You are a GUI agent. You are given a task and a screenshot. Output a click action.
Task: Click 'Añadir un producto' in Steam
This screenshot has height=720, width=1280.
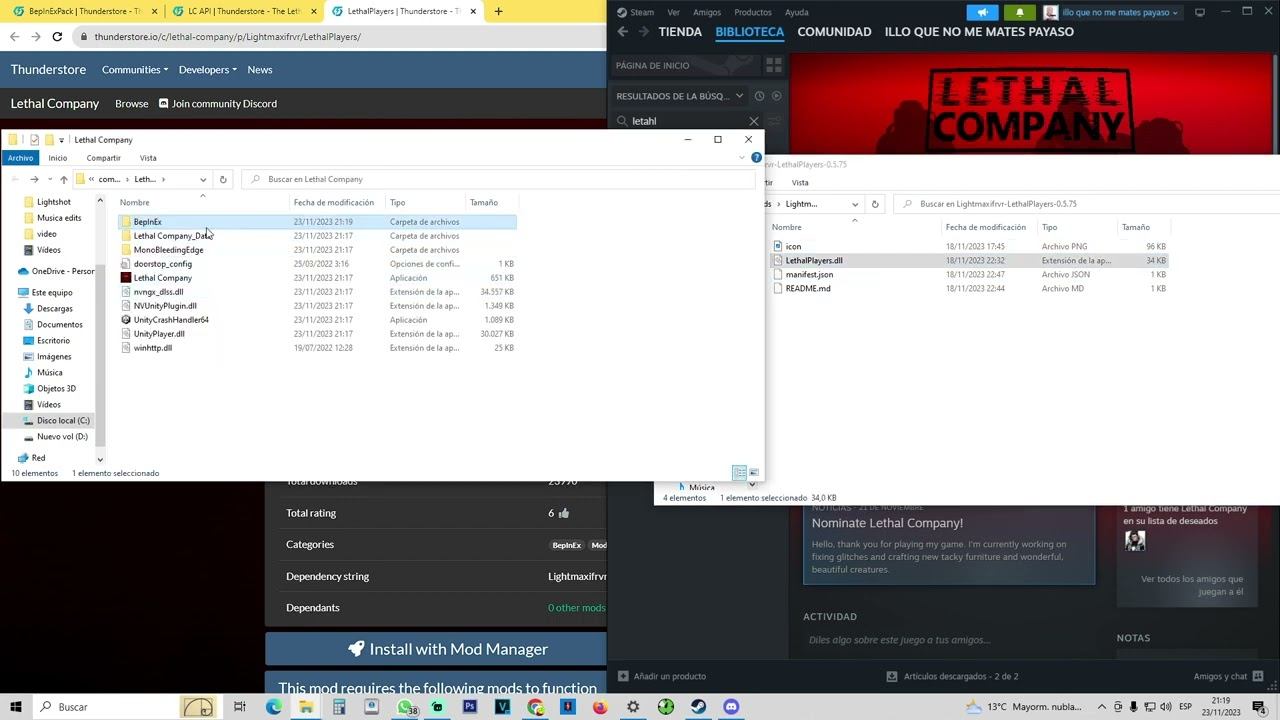[x=662, y=676]
